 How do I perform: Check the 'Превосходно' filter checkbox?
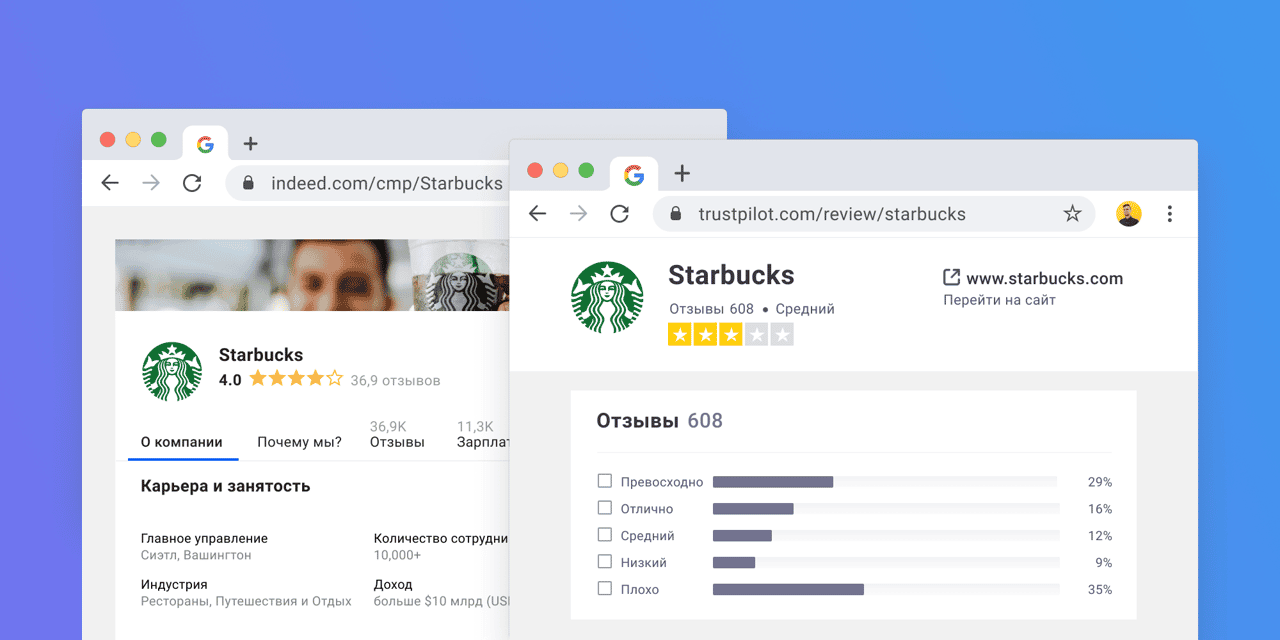[604, 481]
